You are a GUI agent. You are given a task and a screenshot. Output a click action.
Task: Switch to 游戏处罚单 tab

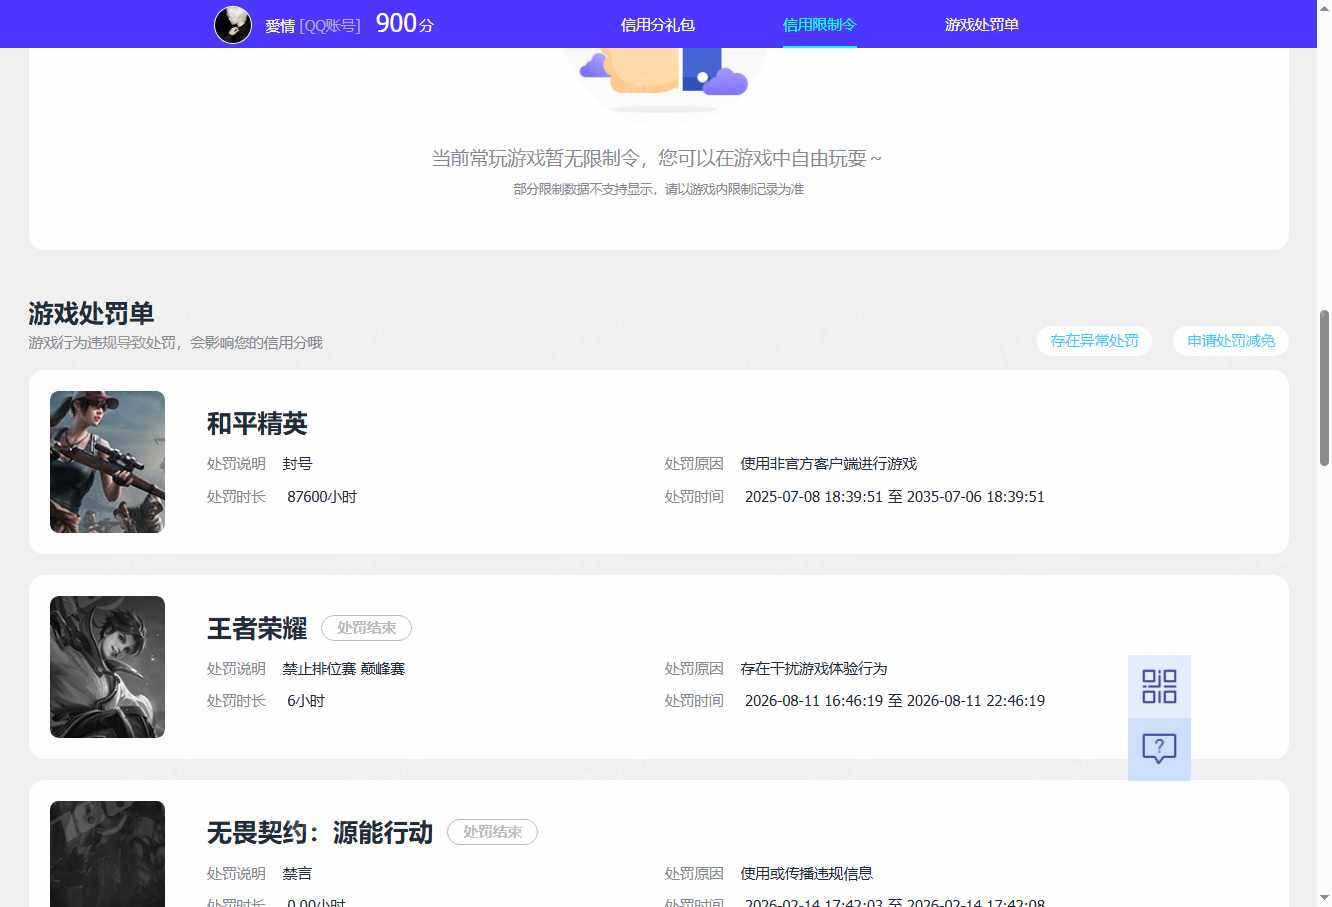(x=982, y=25)
